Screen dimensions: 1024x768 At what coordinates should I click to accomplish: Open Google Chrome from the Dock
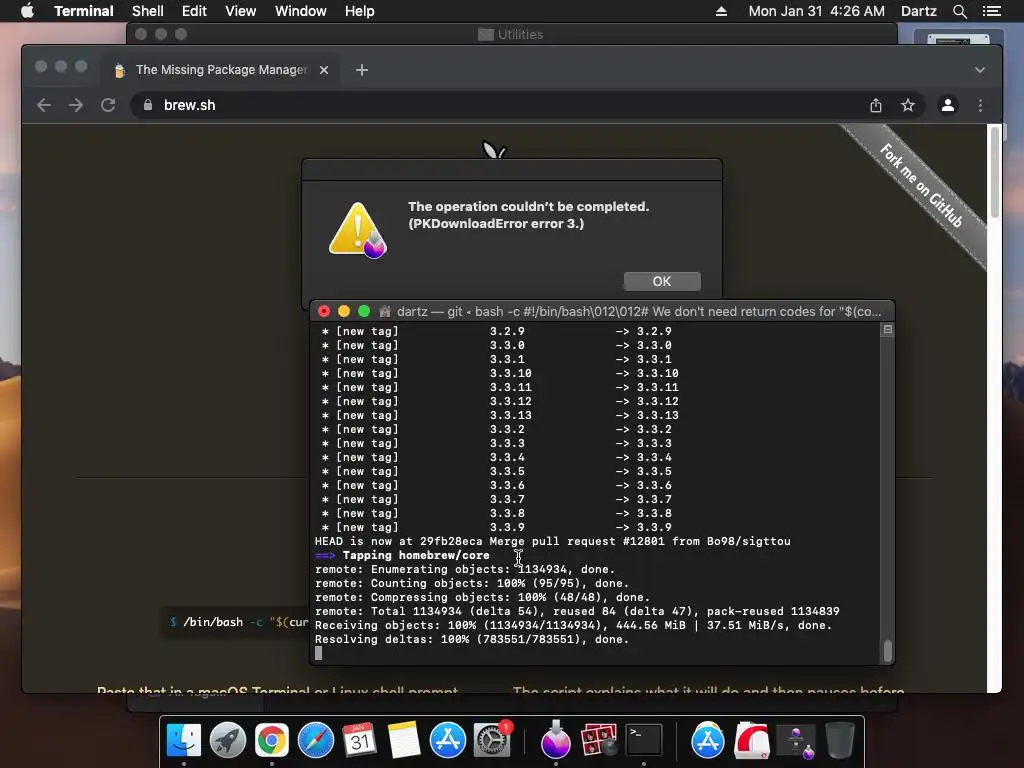(272, 739)
